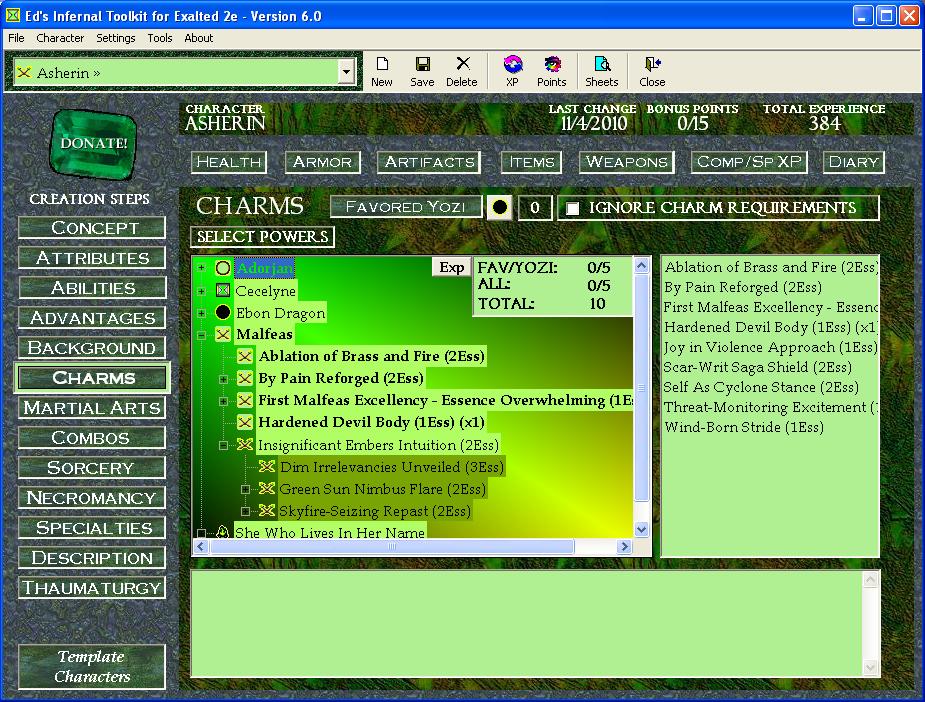Open the Armor section
This screenshot has height=702, width=925.
click(x=322, y=162)
